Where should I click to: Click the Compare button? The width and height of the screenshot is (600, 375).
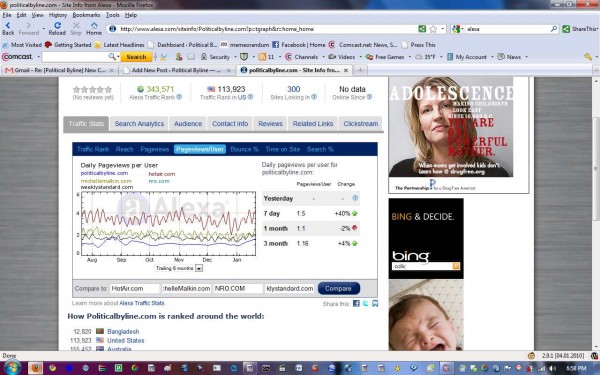pos(339,289)
